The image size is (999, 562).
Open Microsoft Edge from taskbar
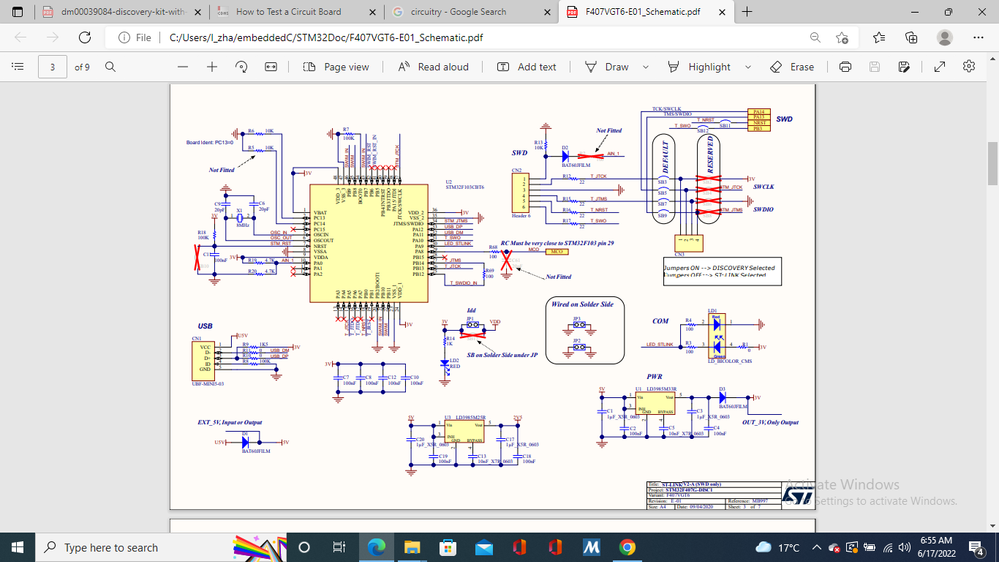click(x=377, y=547)
